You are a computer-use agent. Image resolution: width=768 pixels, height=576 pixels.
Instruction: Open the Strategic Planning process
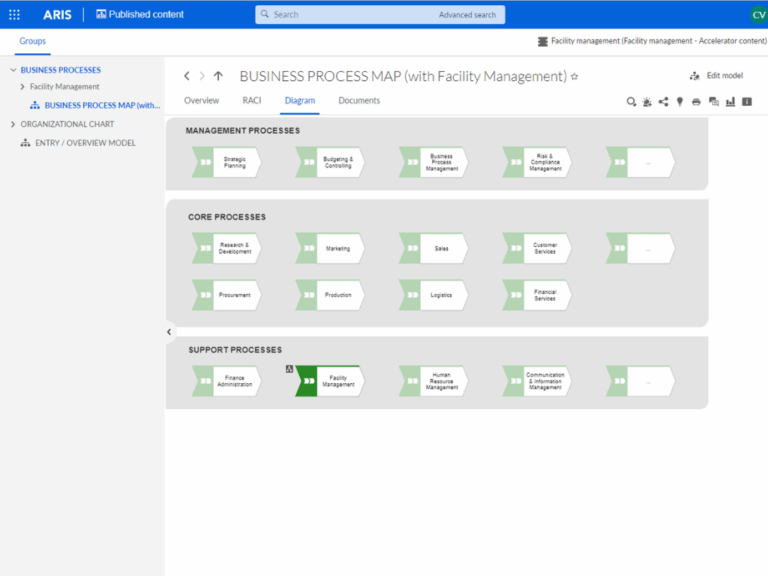coord(226,162)
